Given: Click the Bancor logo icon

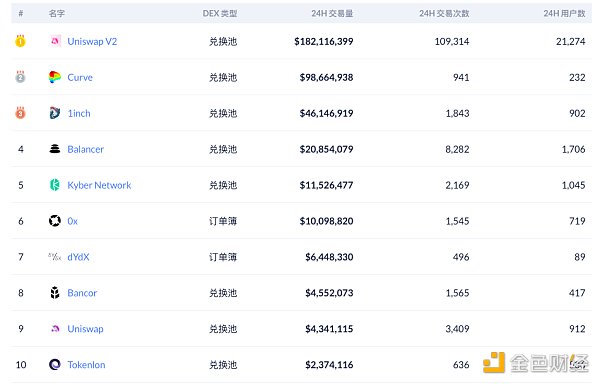Looking at the screenshot, I should [55, 293].
